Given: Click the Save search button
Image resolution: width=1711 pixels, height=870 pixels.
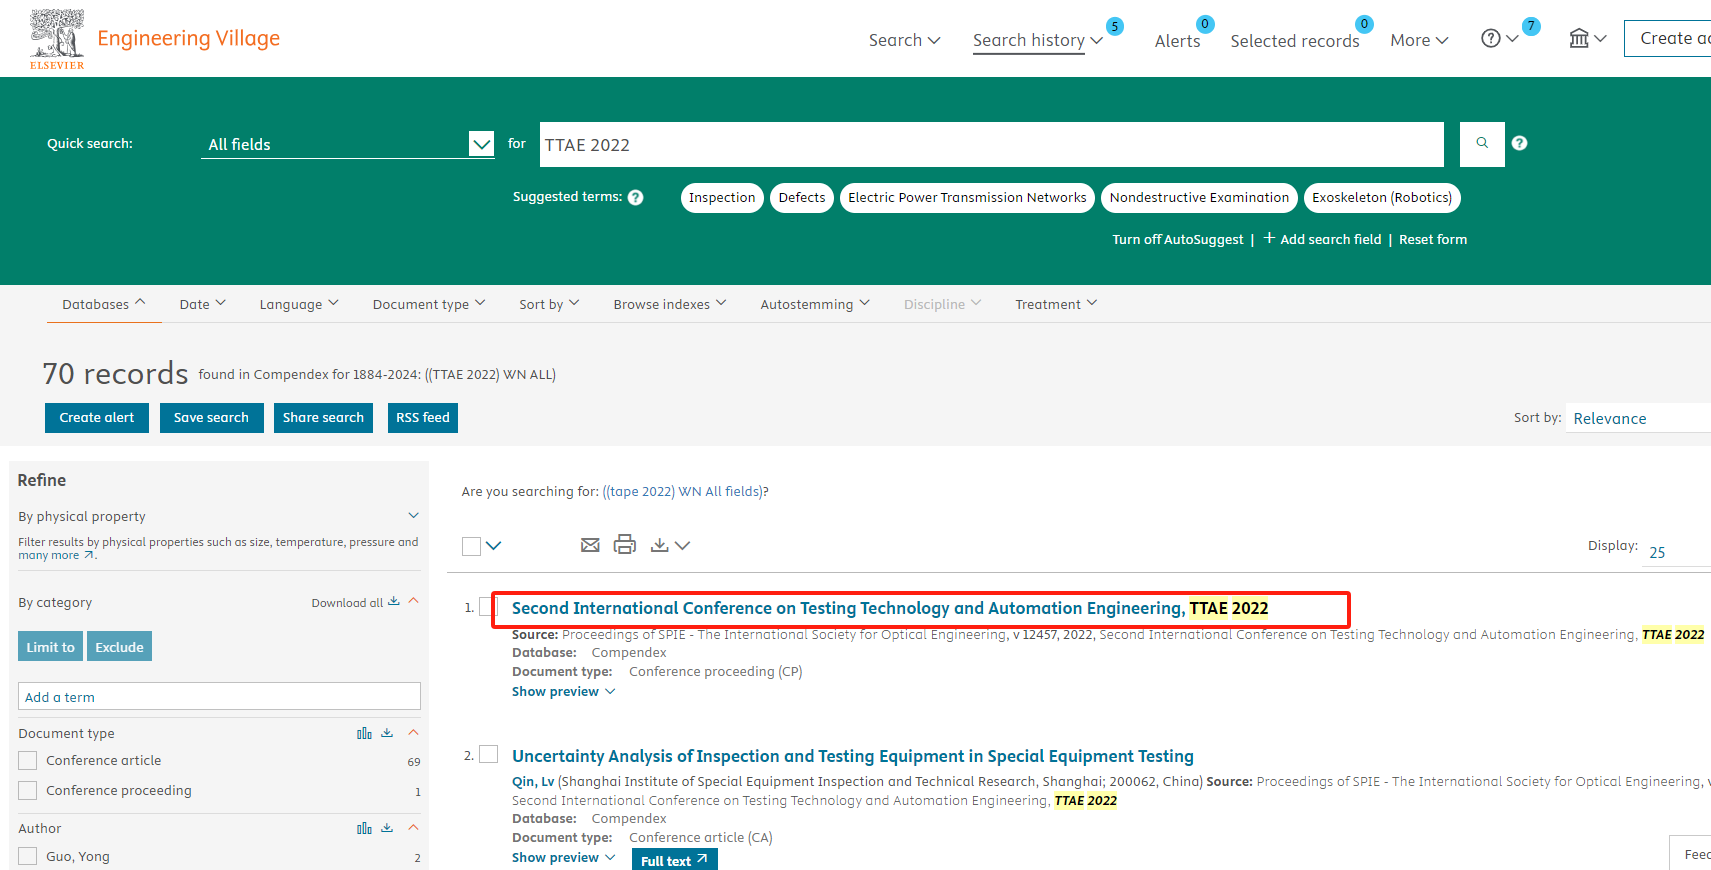Looking at the screenshot, I should click(x=212, y=418).
